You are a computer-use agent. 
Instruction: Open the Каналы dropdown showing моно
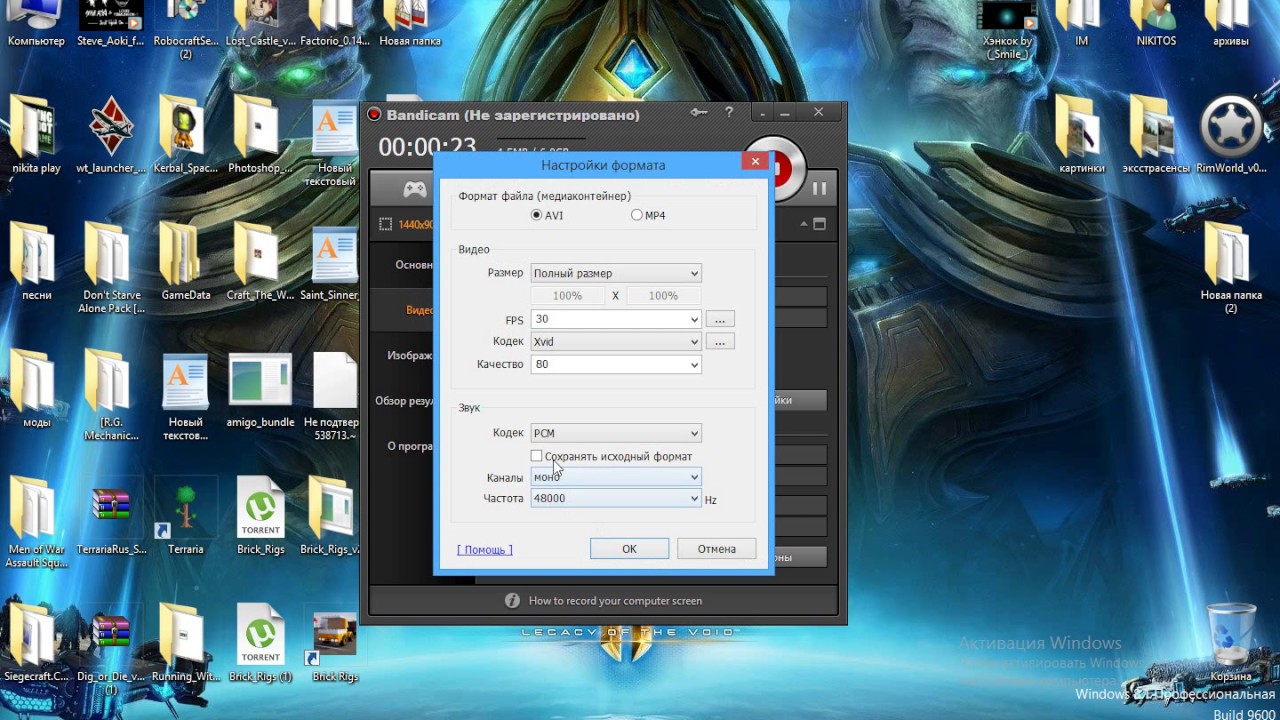[x=615, y=477]
